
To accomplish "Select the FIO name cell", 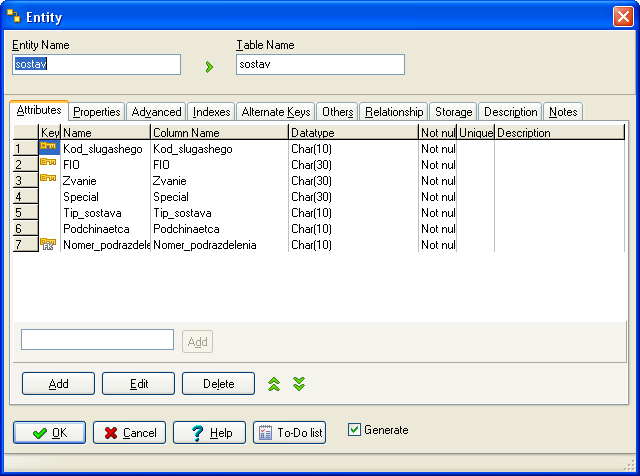I will pyautogui.click(x=106, y=165).
